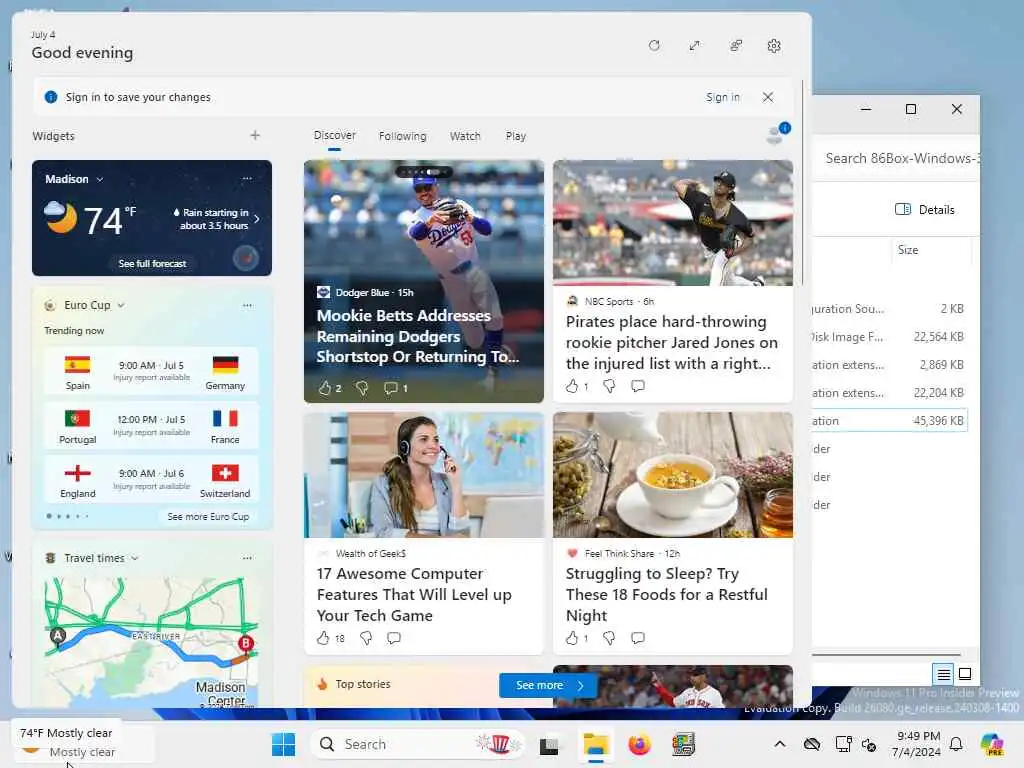Refresh the widgets feed

654,46
